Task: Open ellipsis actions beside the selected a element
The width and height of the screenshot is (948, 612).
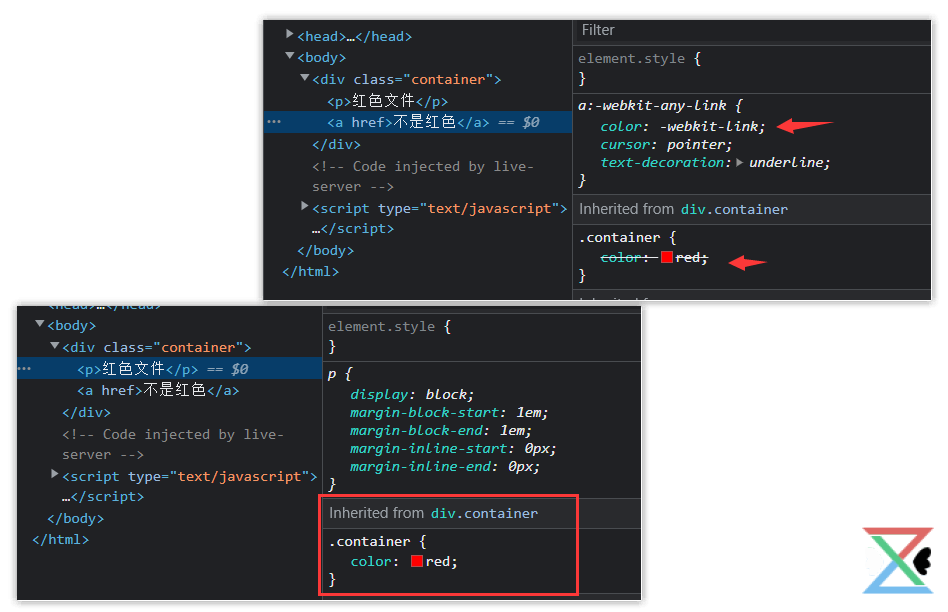Action: [274, 122]
